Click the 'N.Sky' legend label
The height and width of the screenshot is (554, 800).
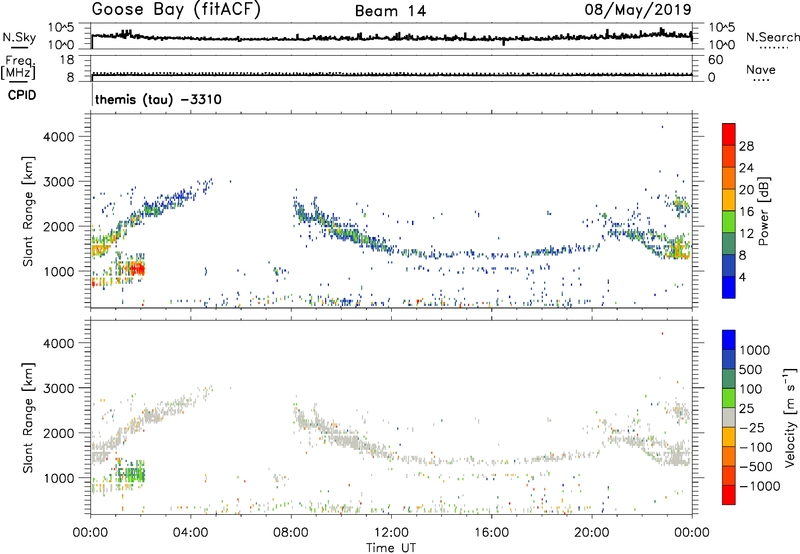19,37
